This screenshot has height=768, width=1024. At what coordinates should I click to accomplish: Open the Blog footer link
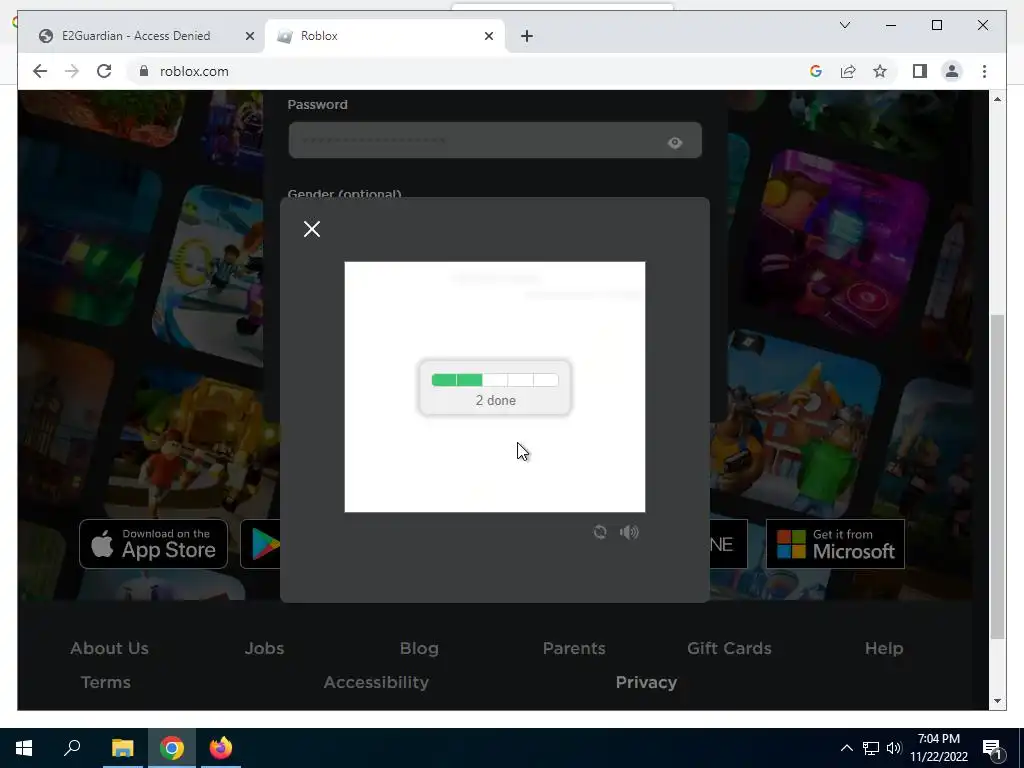pos(419,648)
